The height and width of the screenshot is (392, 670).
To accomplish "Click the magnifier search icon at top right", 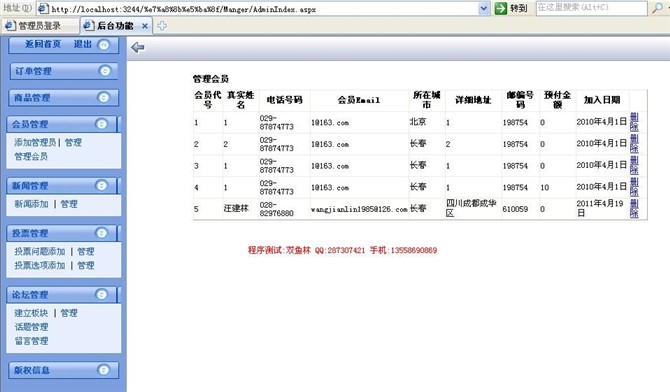I will pos(657,8).
